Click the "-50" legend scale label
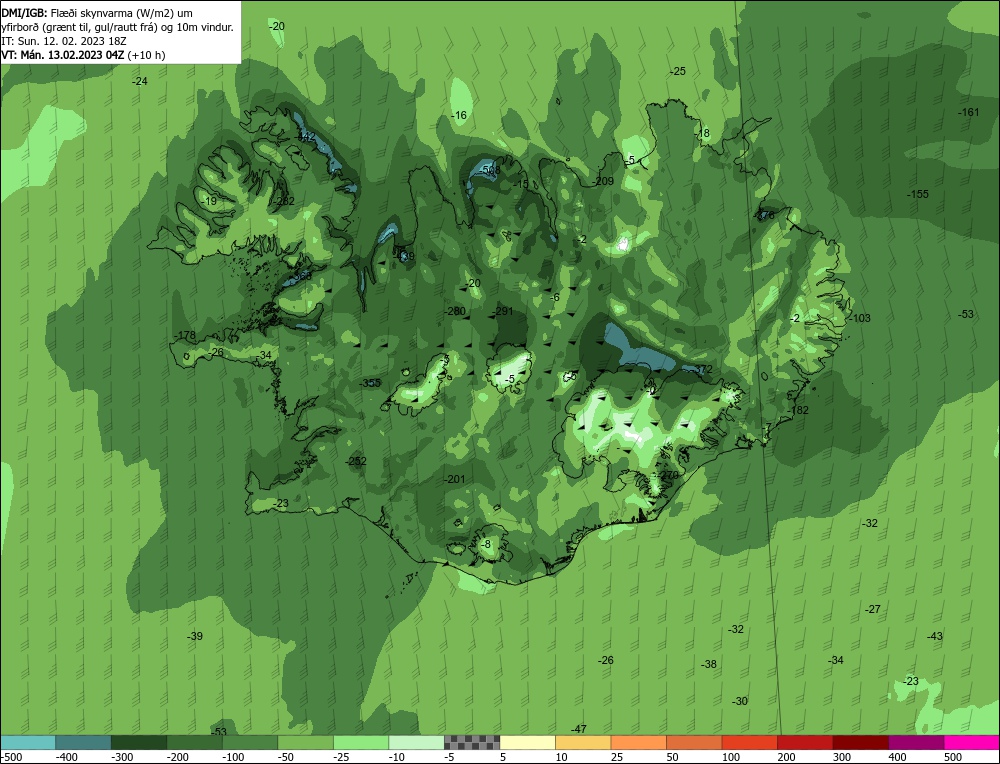The image size is (1000, 764). (x=288, y=757)
